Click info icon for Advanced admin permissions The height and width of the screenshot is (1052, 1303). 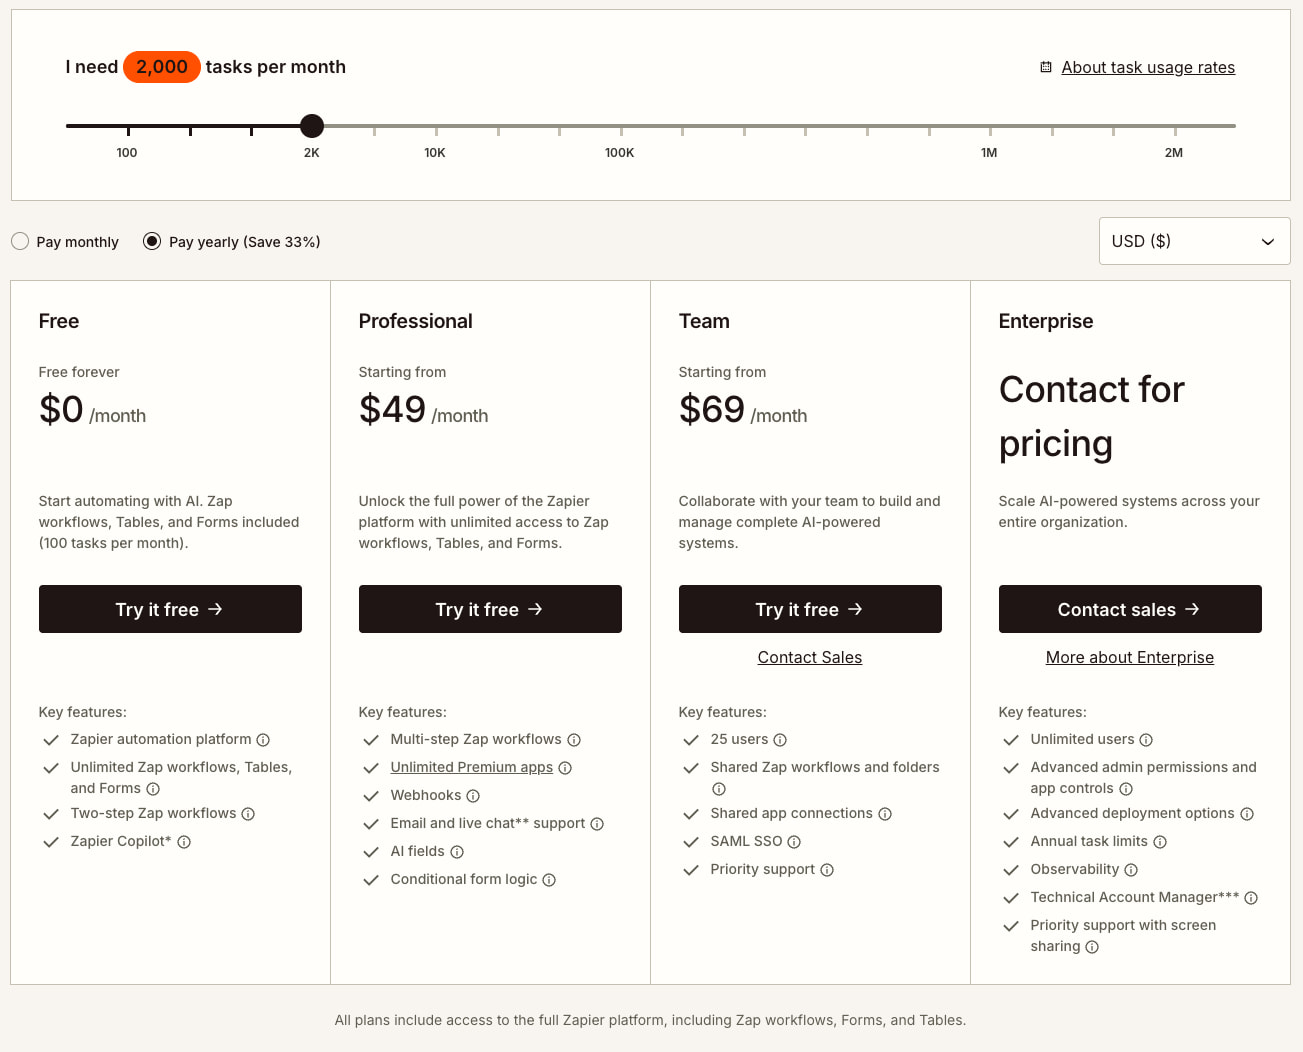coord(1126,789)
